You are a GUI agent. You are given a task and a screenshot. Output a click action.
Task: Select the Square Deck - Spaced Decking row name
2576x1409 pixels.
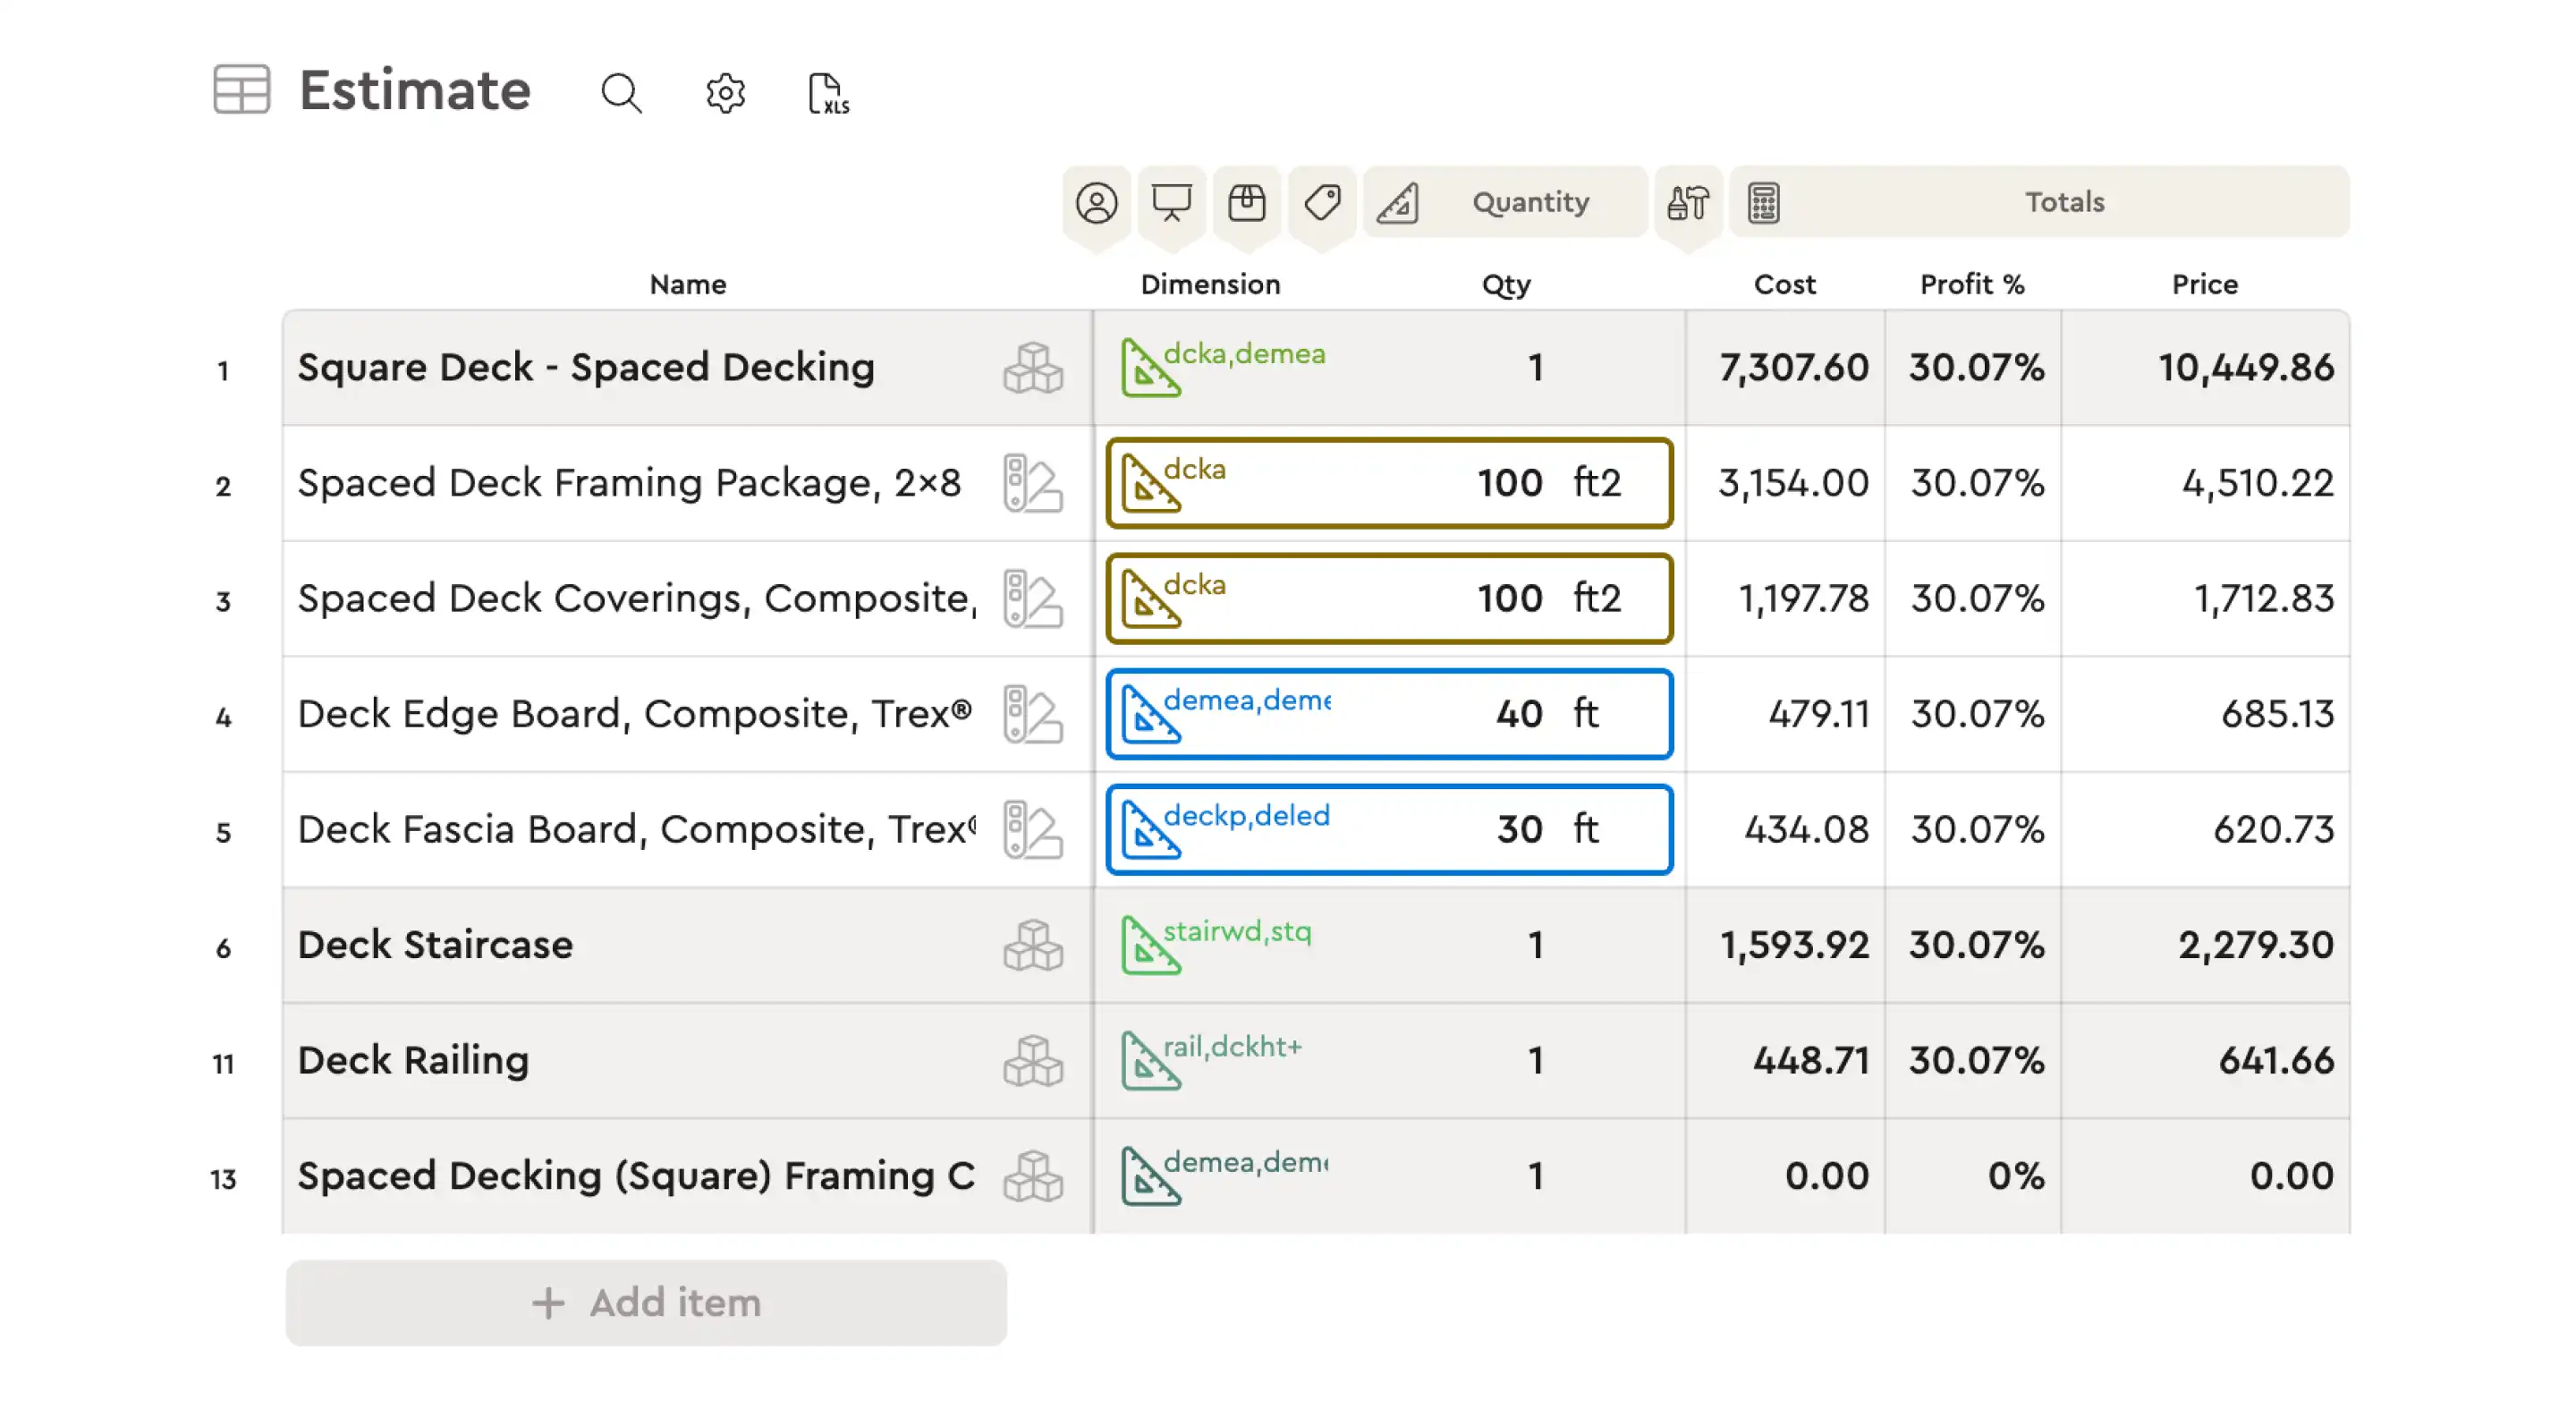(586, 368)
